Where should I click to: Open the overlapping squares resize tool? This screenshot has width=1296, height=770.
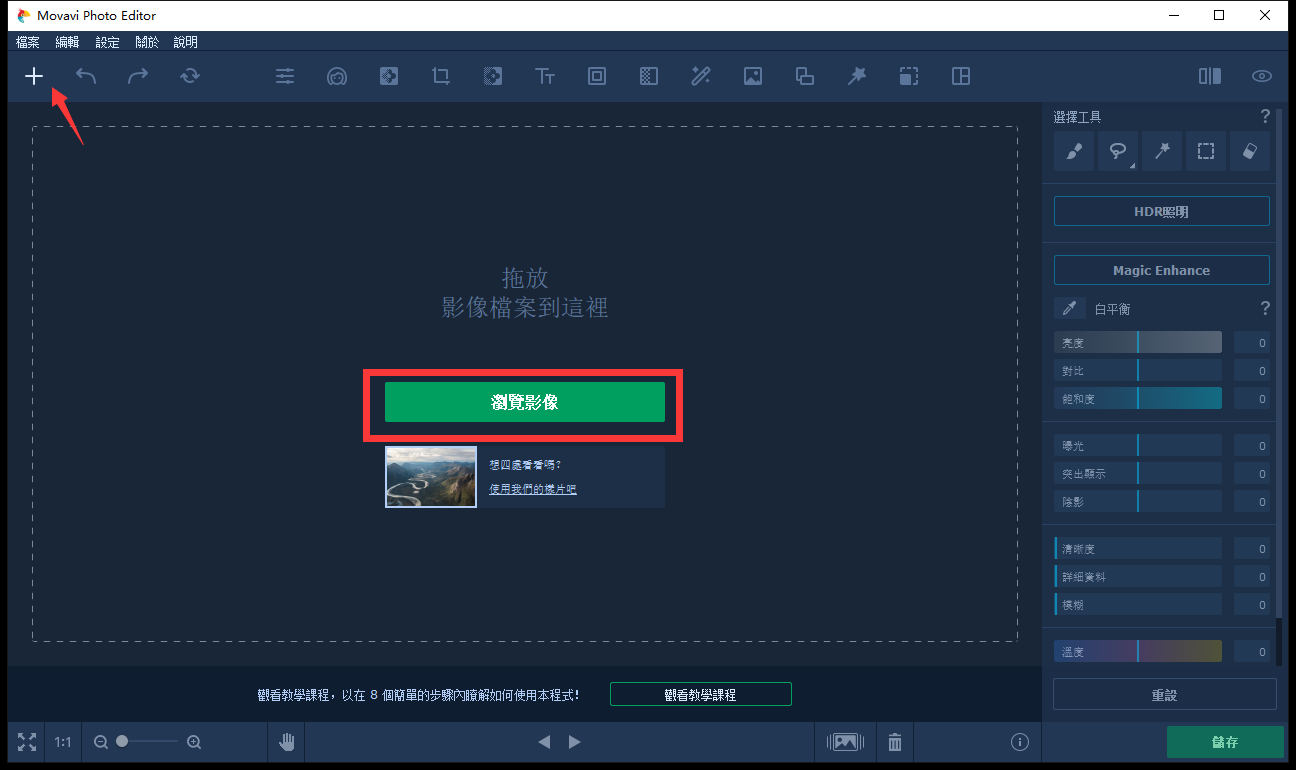point(805,76)
